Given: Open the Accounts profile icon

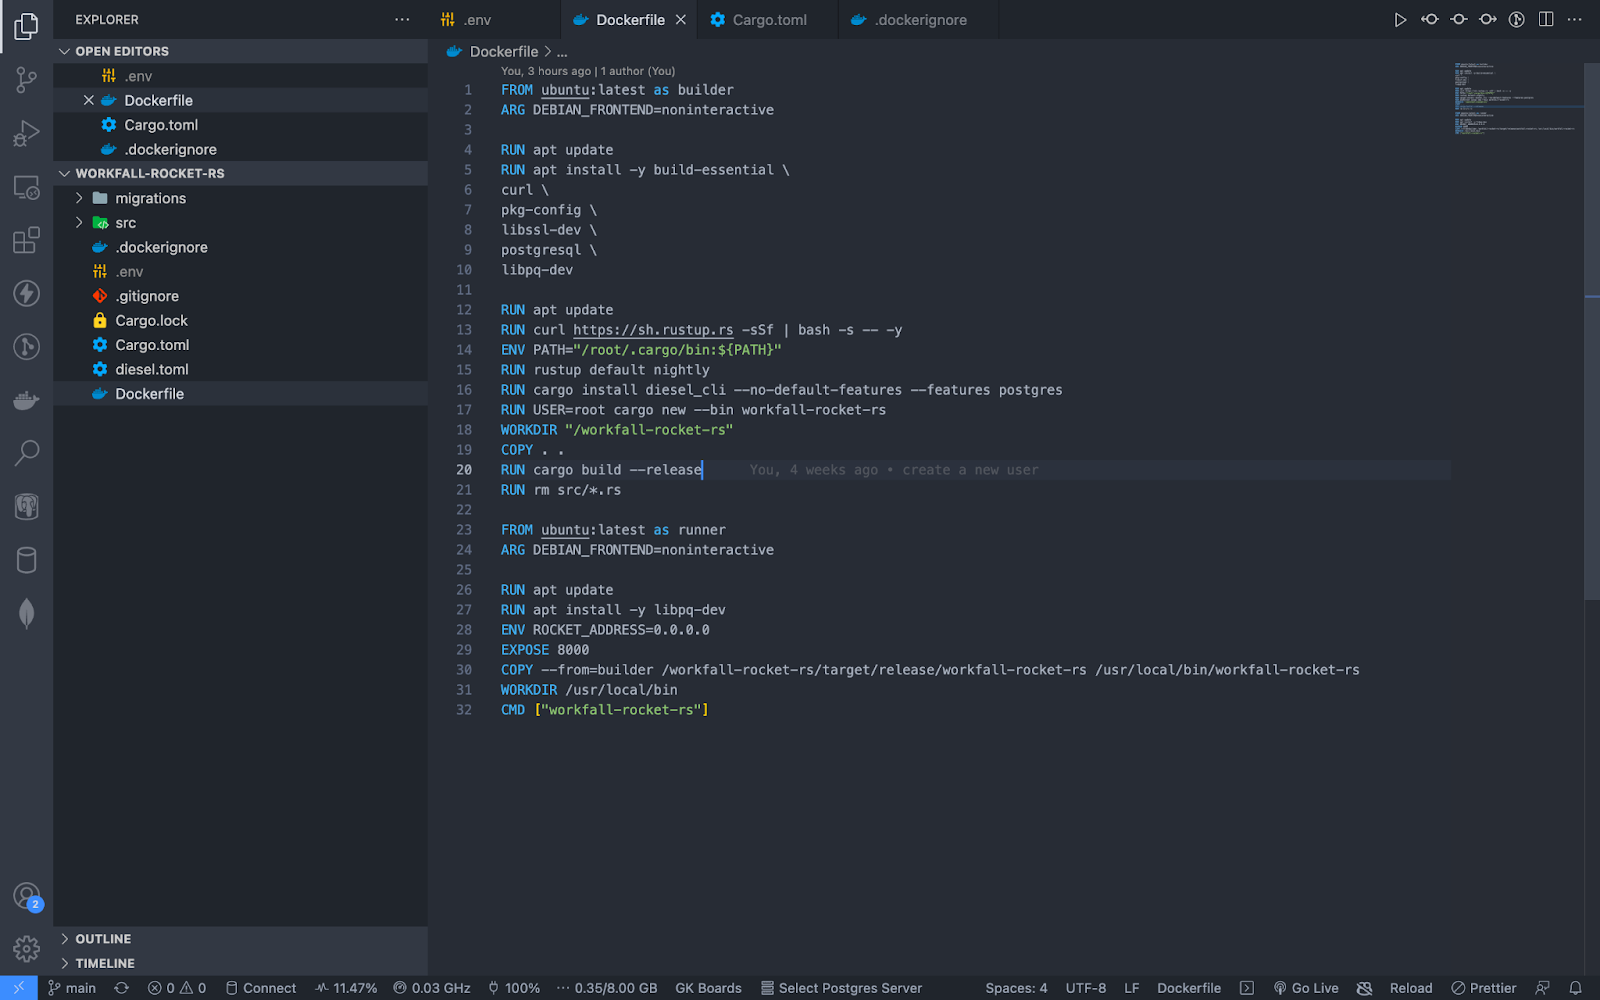Looking at the screenshot, I should point(27,897).
